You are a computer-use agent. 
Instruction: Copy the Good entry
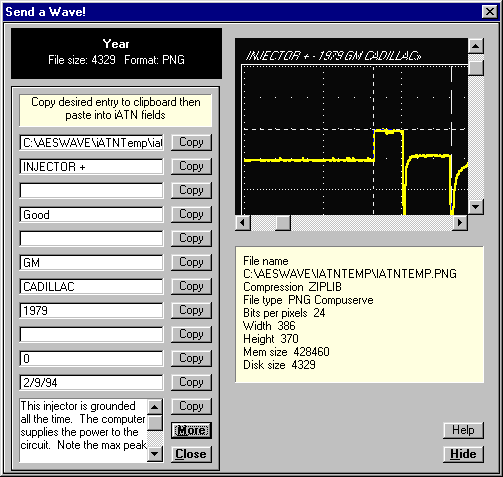click(191, 214)
